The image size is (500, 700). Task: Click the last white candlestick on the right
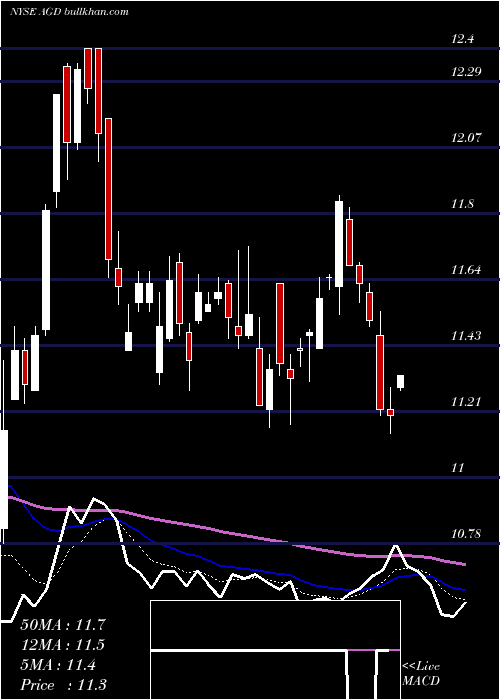coord(400,382)
